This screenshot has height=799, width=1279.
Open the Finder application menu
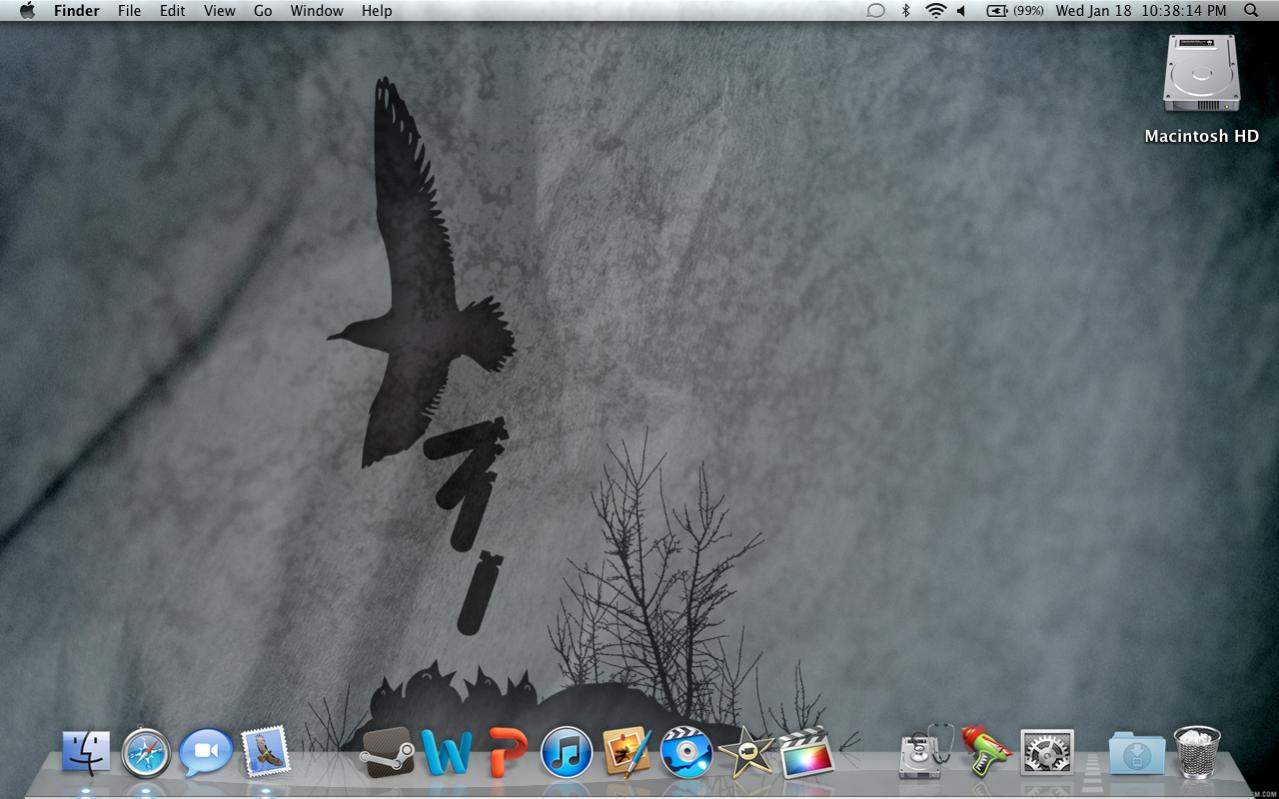(76, 11)
